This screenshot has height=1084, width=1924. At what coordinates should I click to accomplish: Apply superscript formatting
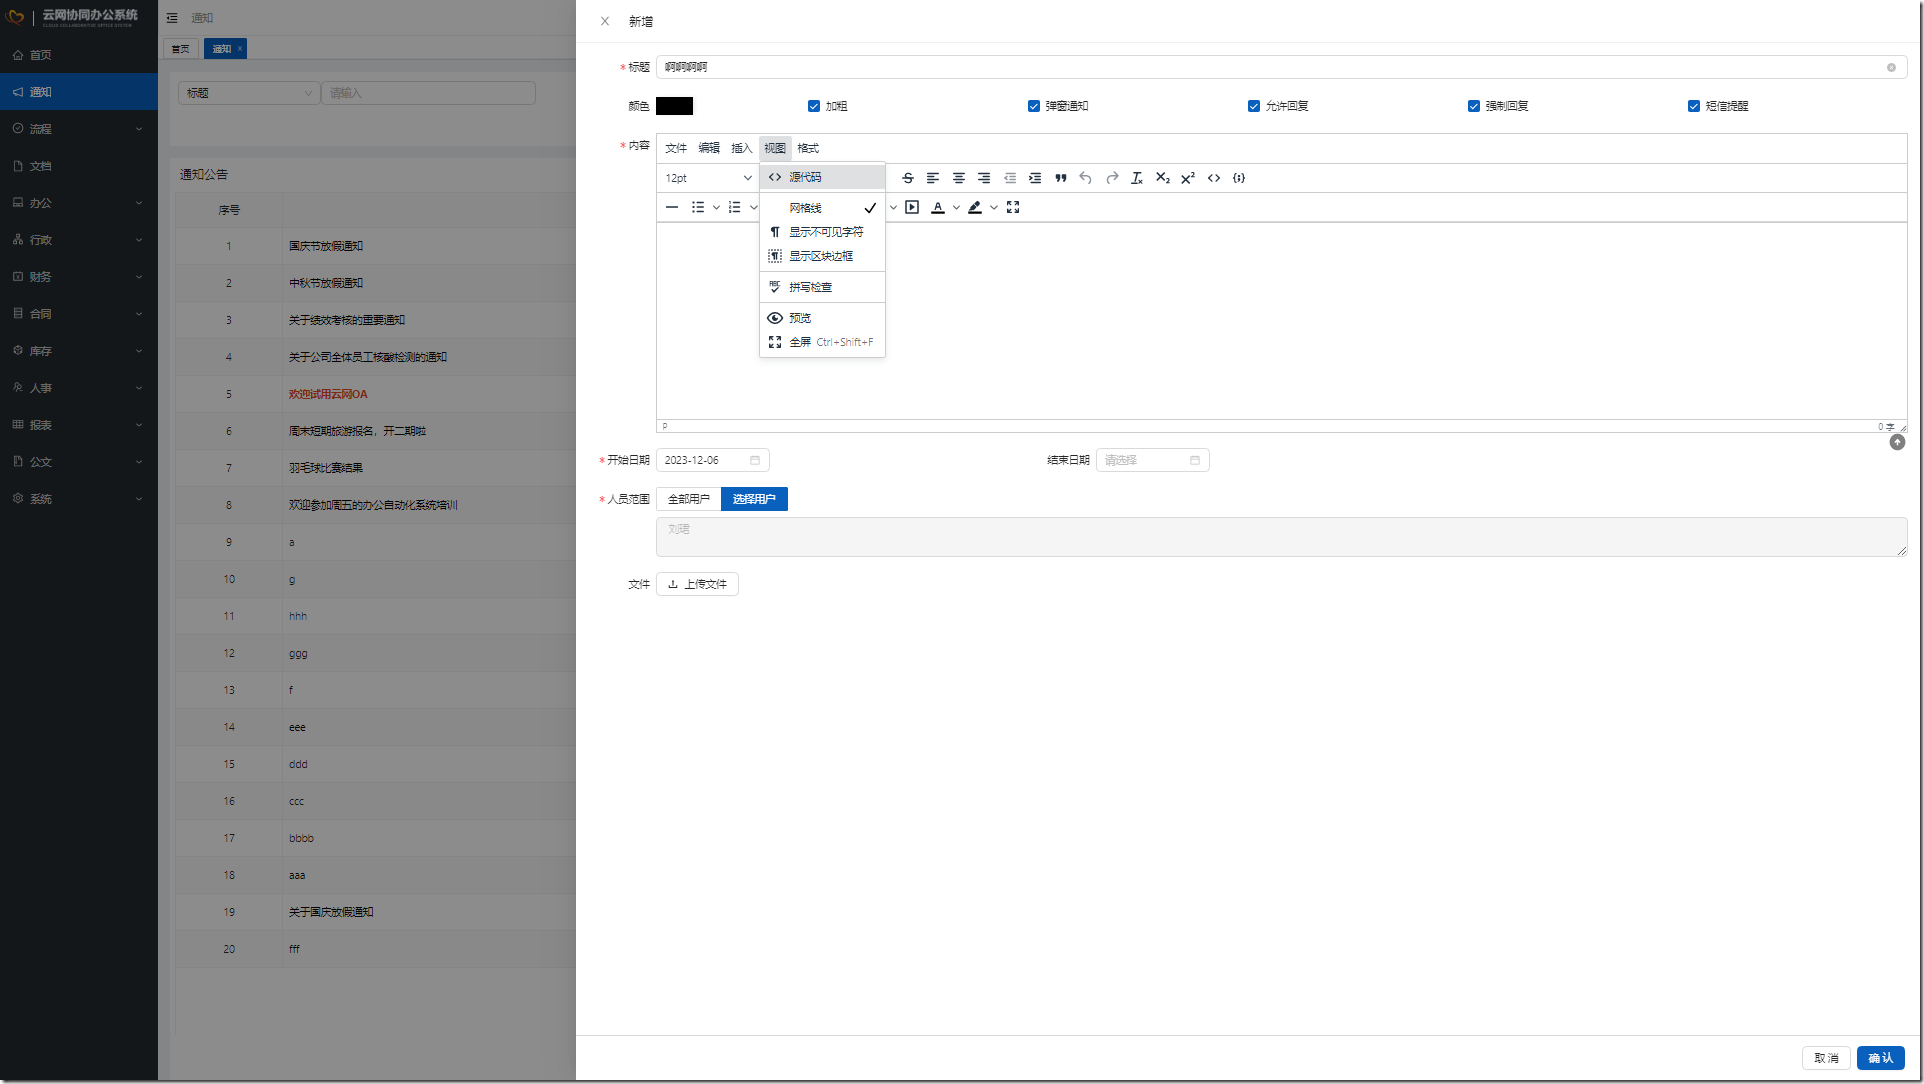1188,178
